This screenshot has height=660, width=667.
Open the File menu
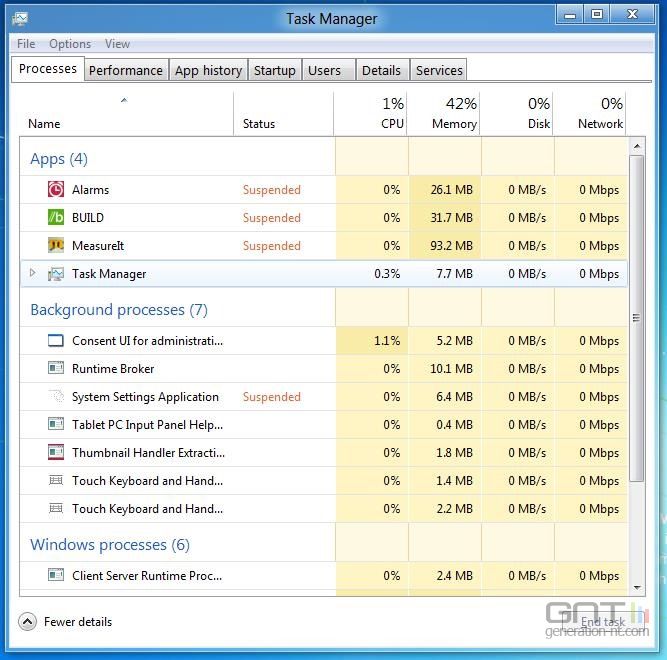26,44
